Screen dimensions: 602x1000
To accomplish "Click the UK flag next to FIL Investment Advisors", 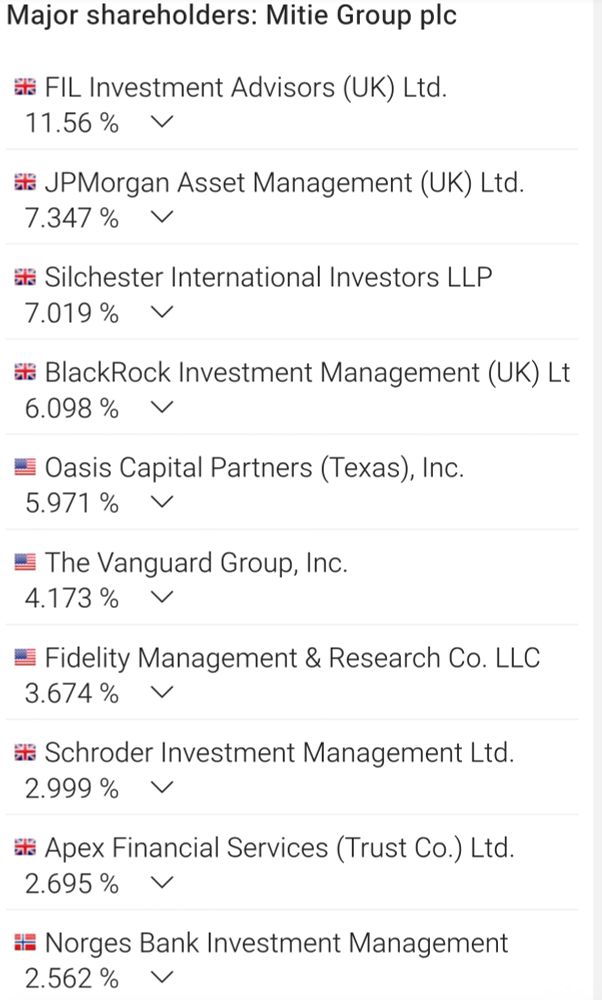I will point(25,87).
